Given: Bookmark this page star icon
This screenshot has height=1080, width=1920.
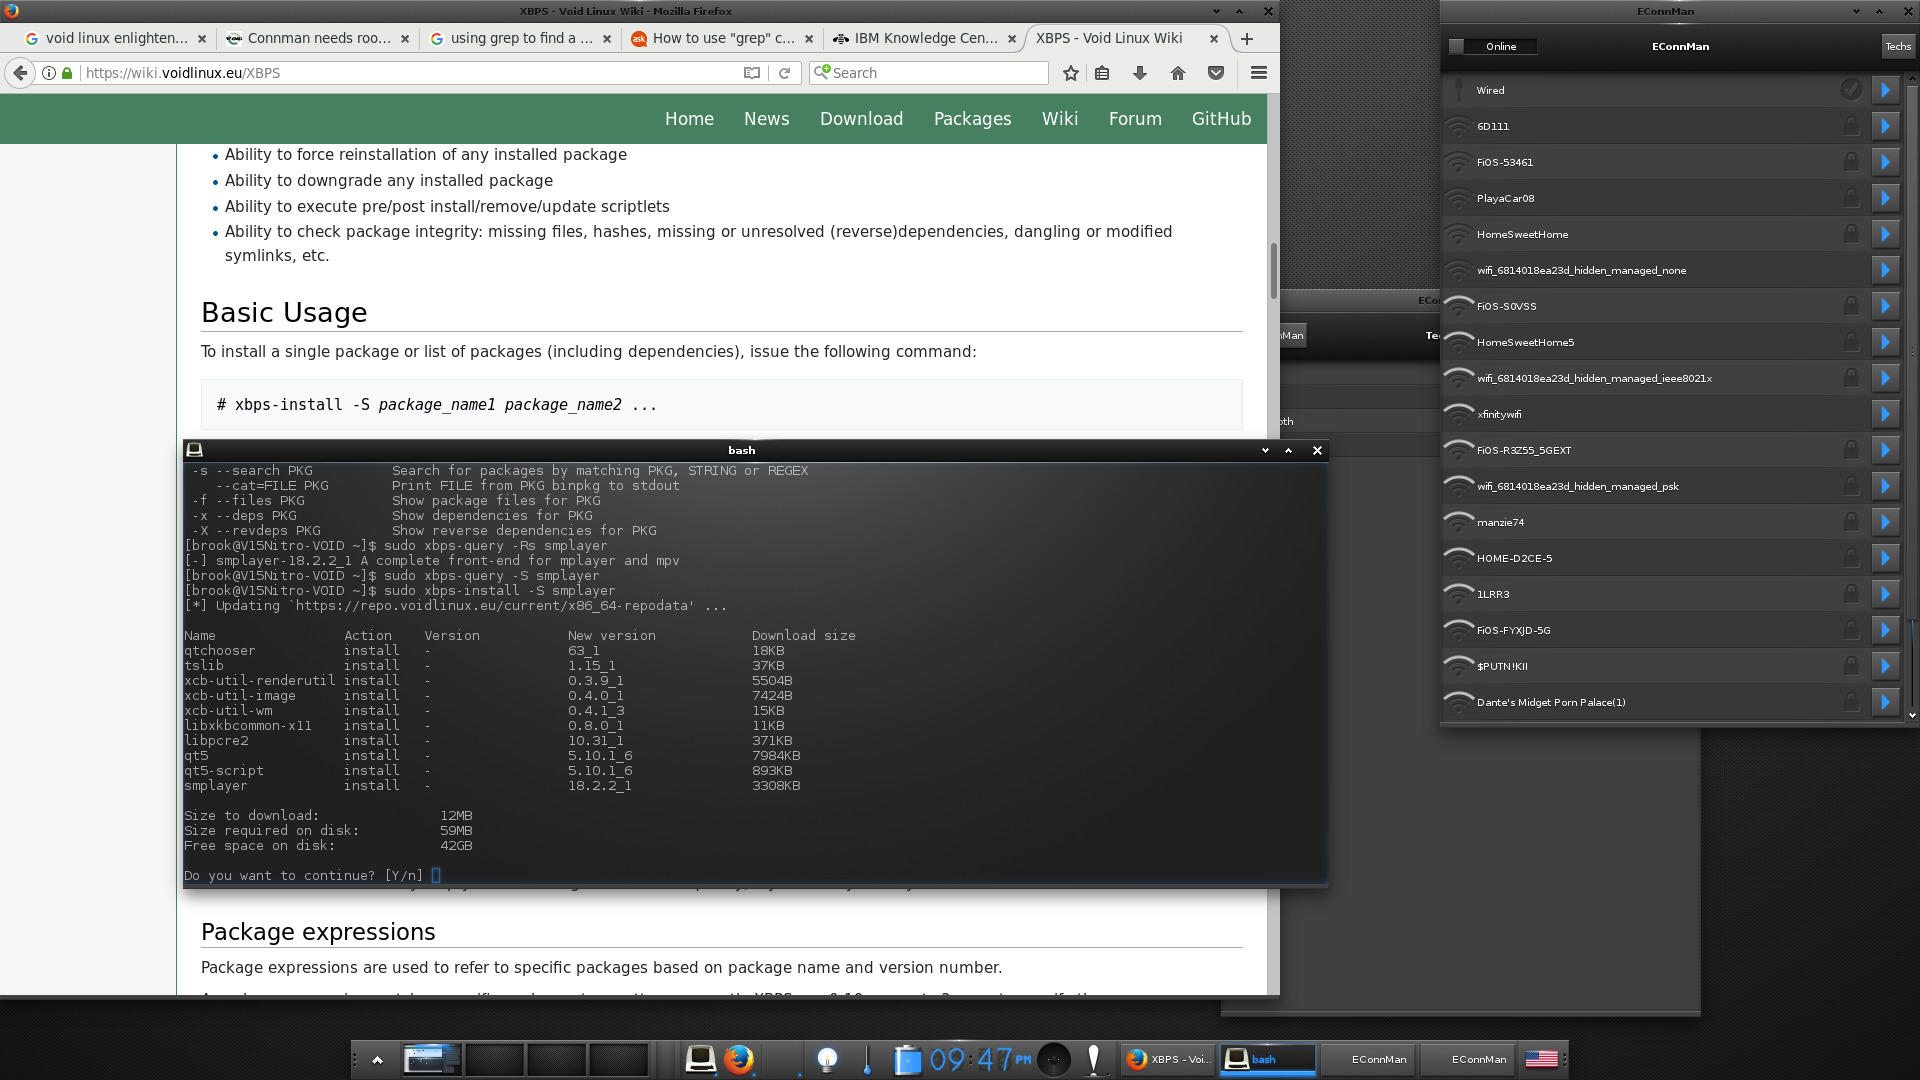Looking at the screenshot, I should 1071,73.
